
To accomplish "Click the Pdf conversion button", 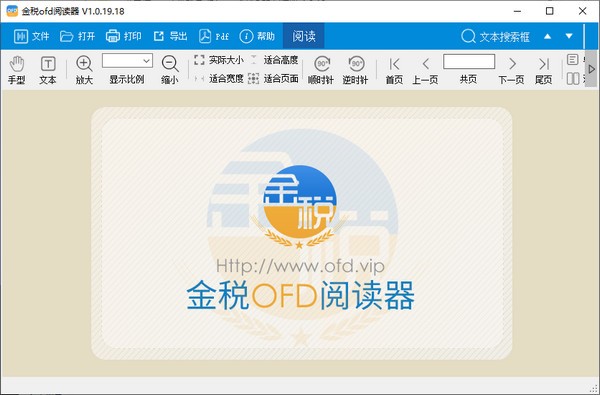I will 214,36.
